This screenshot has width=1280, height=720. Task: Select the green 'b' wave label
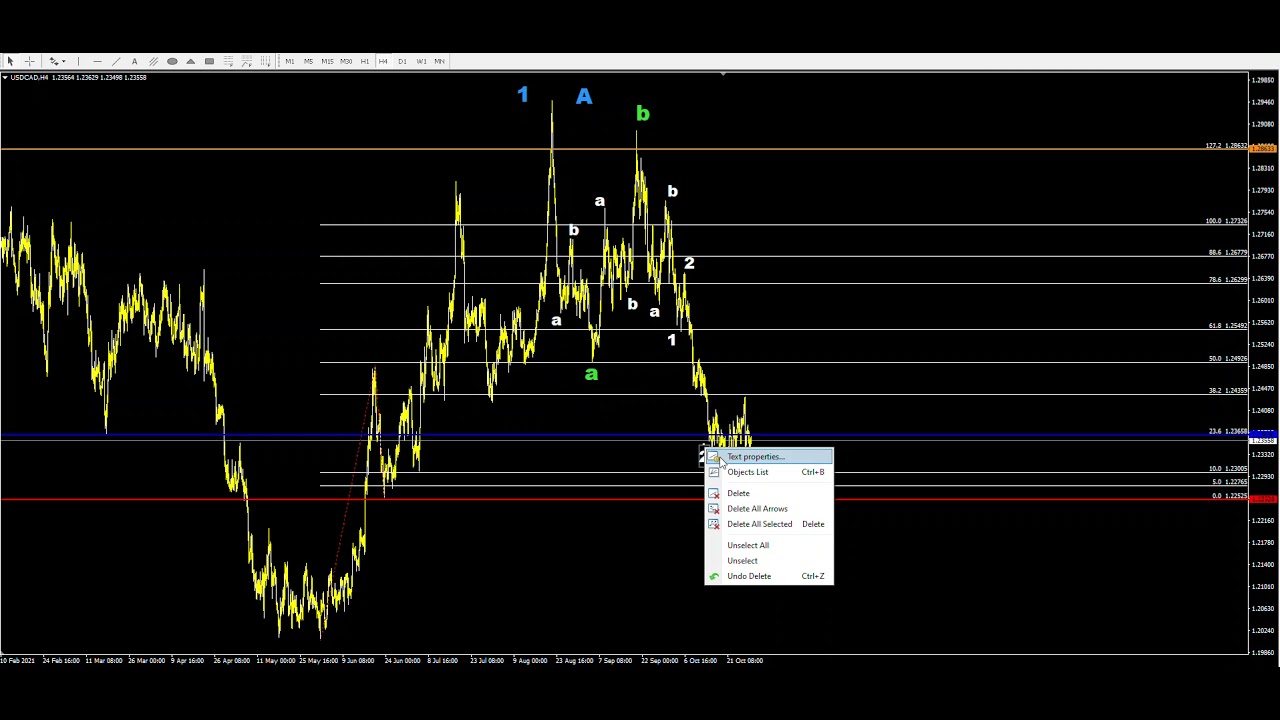click(642, 114)
